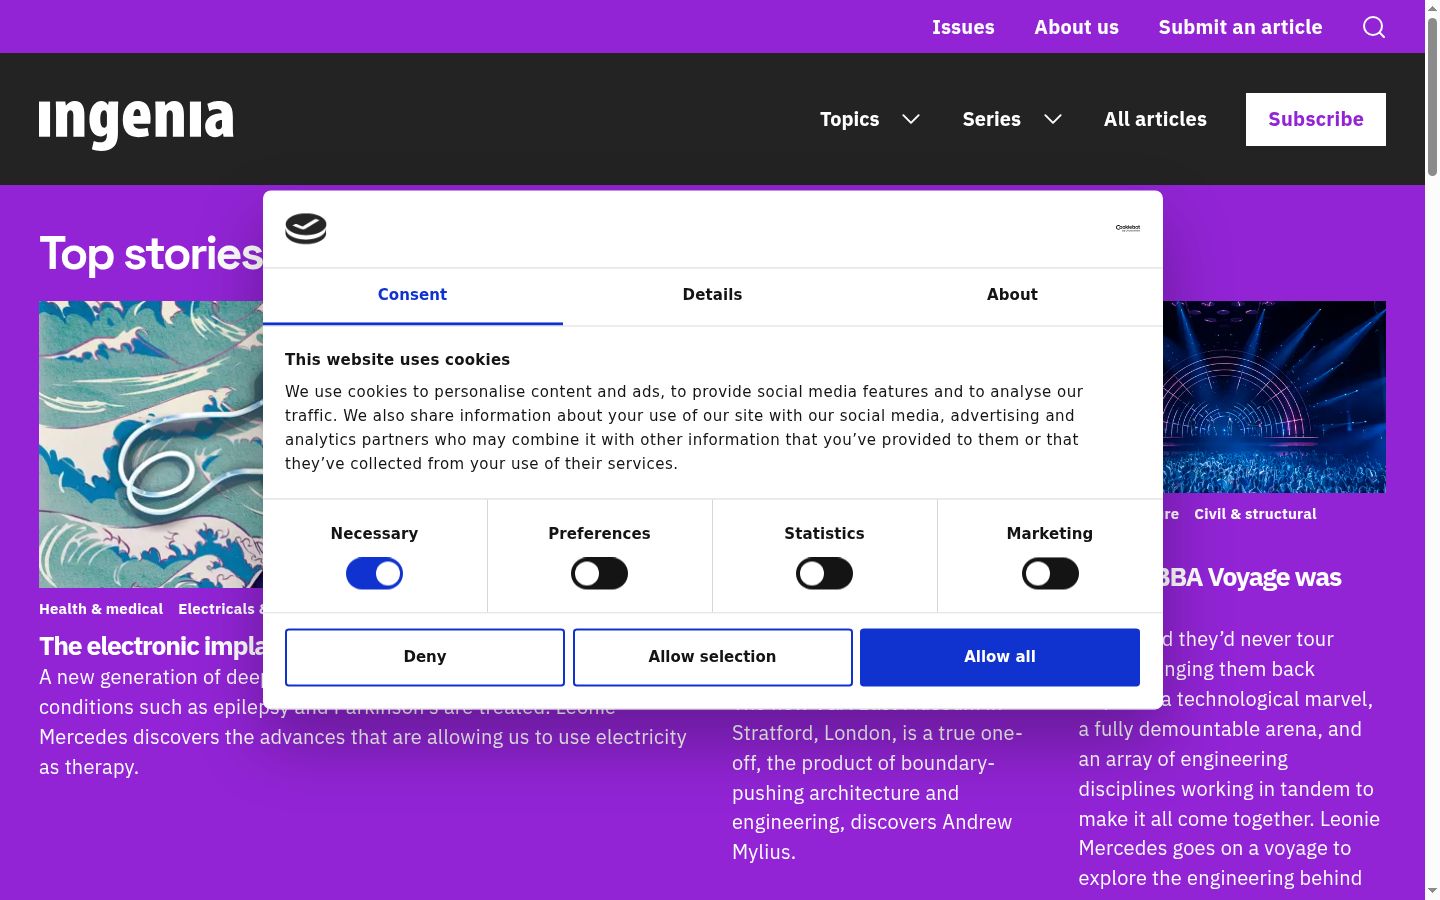
Task: Enable the Marketing cookies switch
Action: pos(1050,574)
